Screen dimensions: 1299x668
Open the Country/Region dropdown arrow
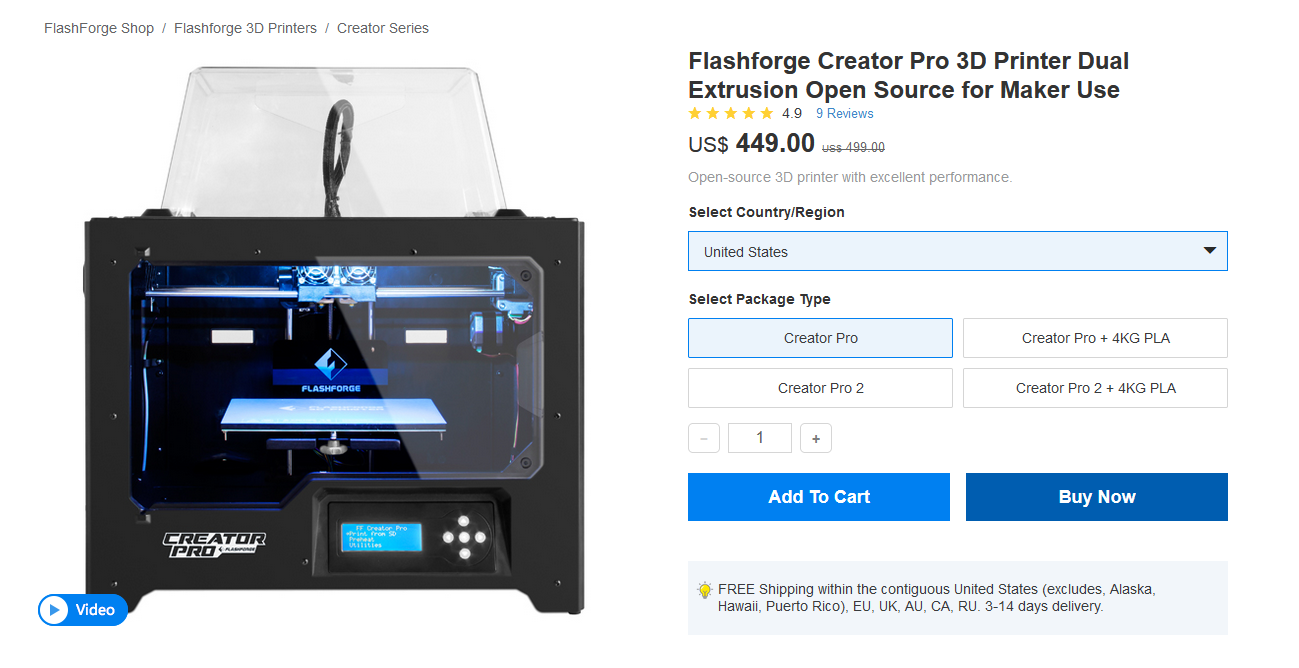(x=1209, y=251)
